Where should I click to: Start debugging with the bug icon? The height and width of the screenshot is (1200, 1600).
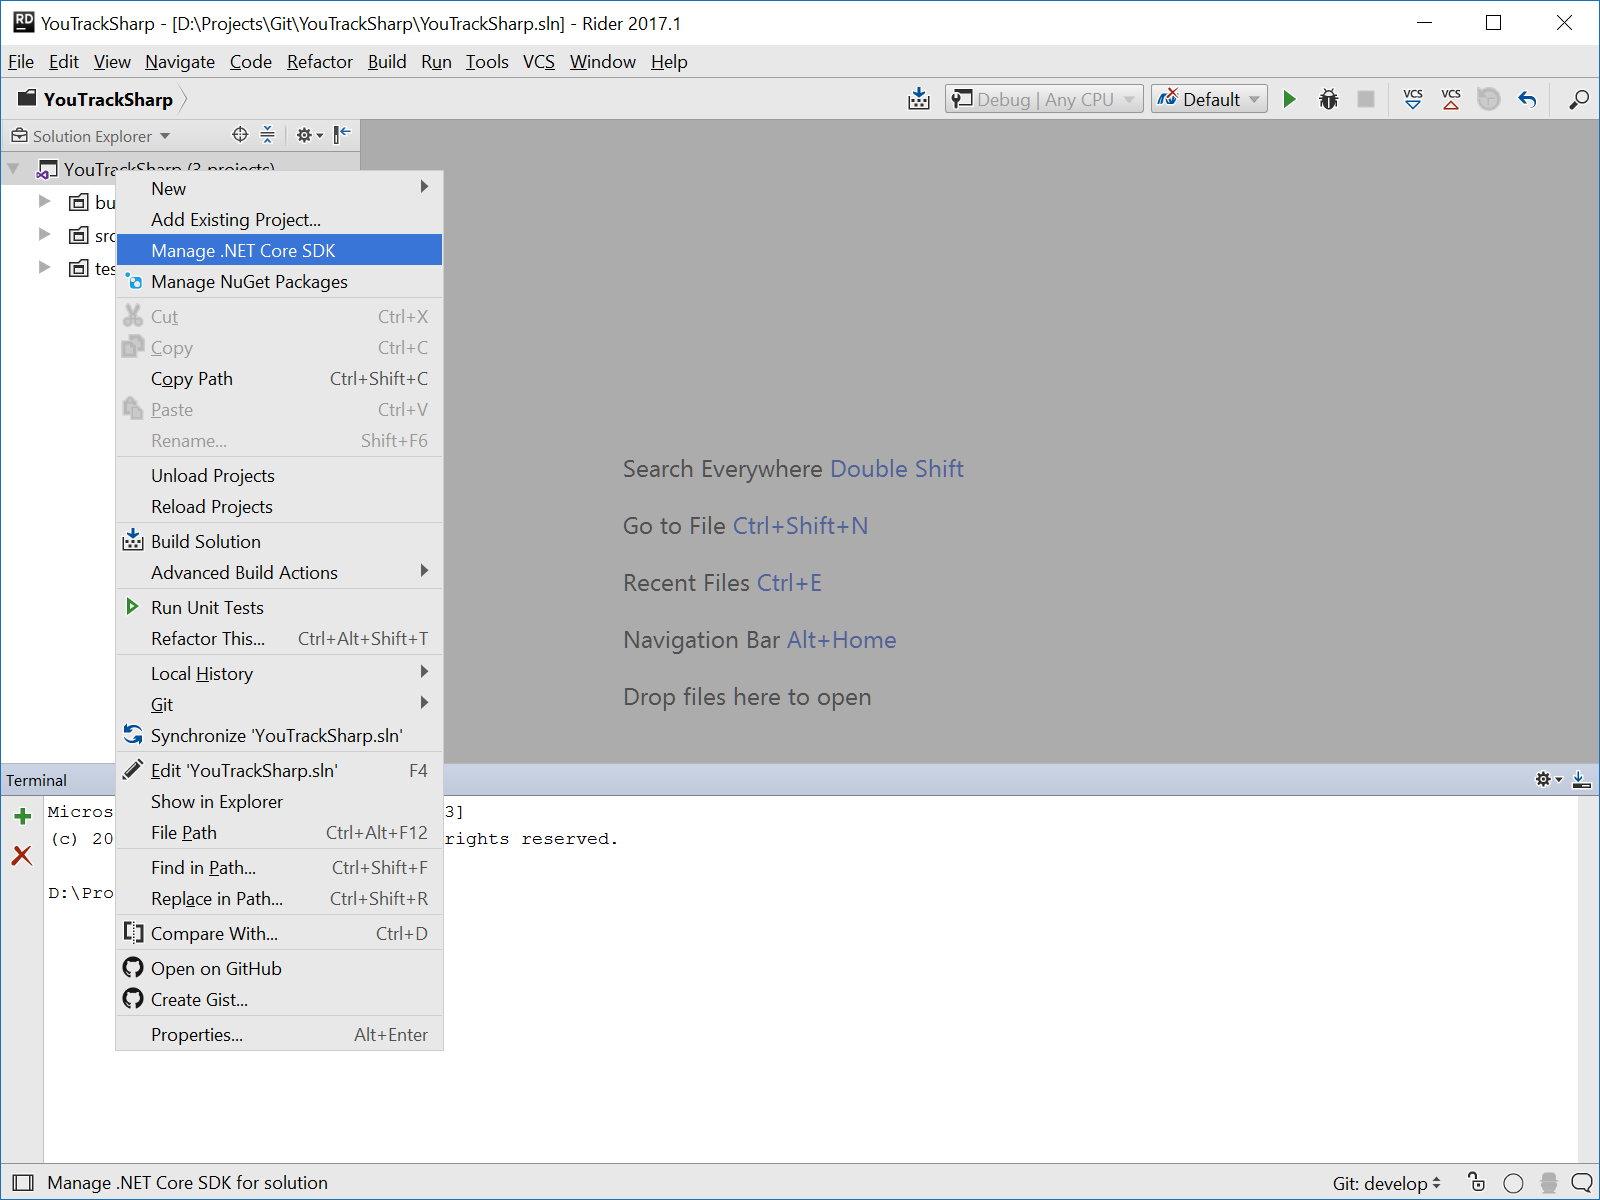coord(1328,99)
